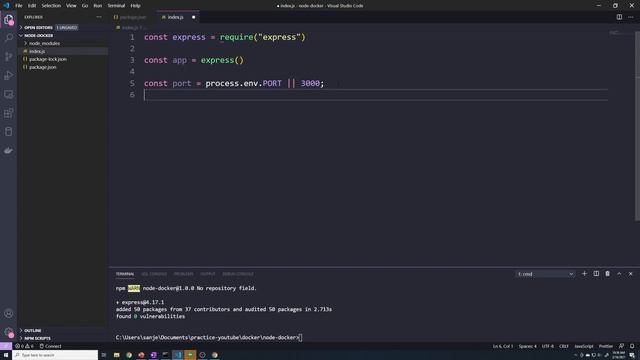Change the CRLF end of line setting
The width and height of the screenshot is (640, 360).
point(564,346)
